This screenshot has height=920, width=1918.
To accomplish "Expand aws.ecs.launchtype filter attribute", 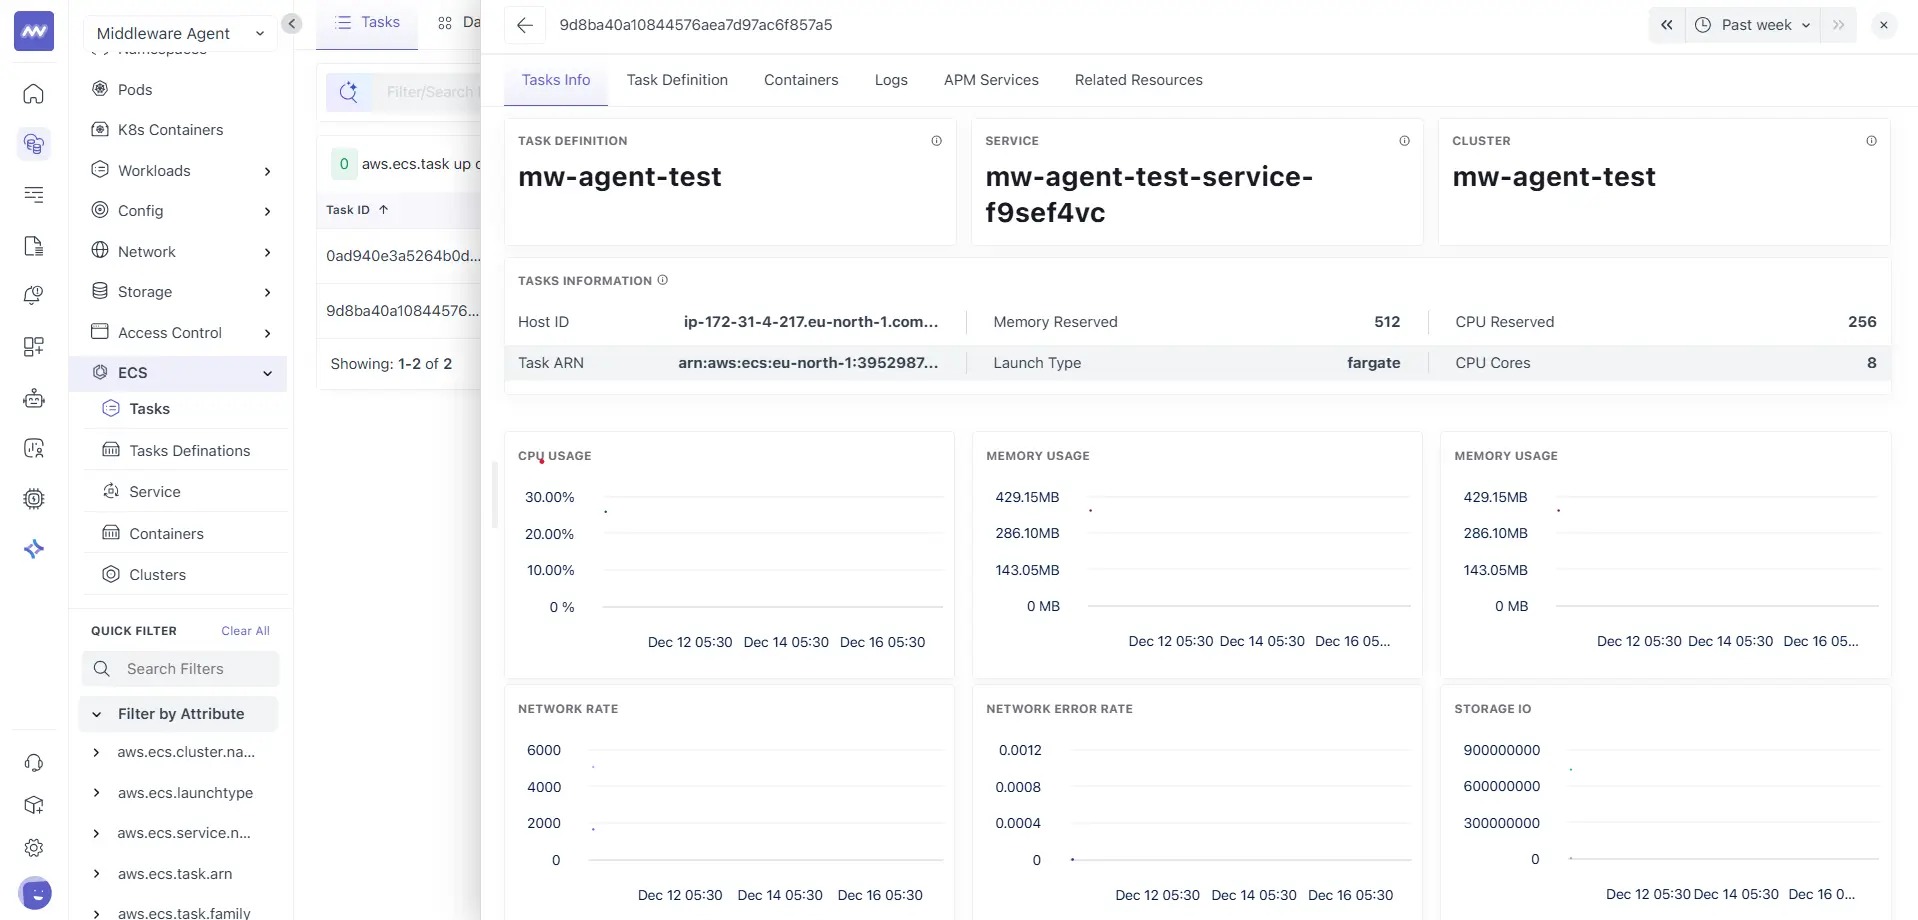I will (96, 793).
